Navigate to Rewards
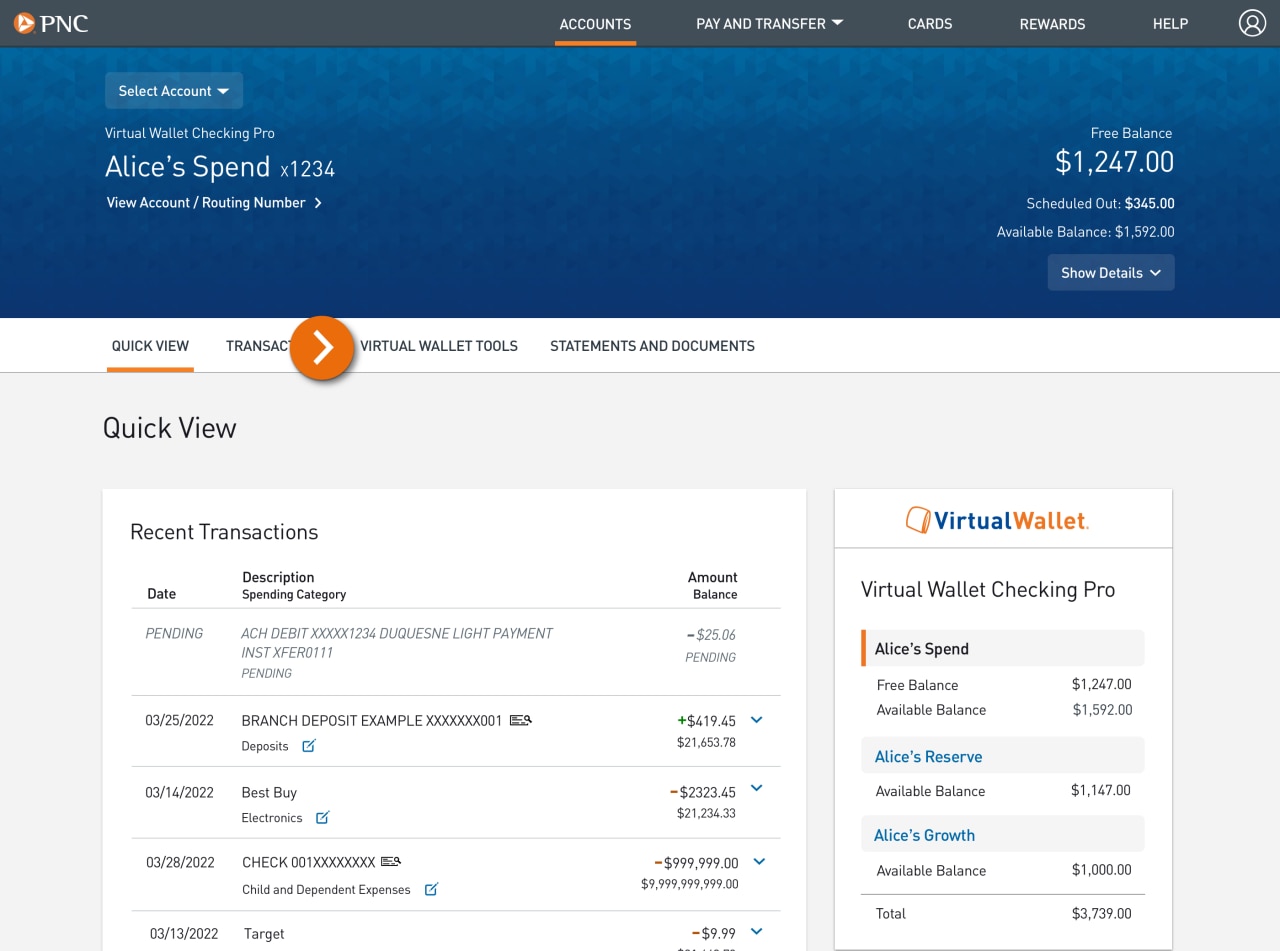 (1052, 23)
